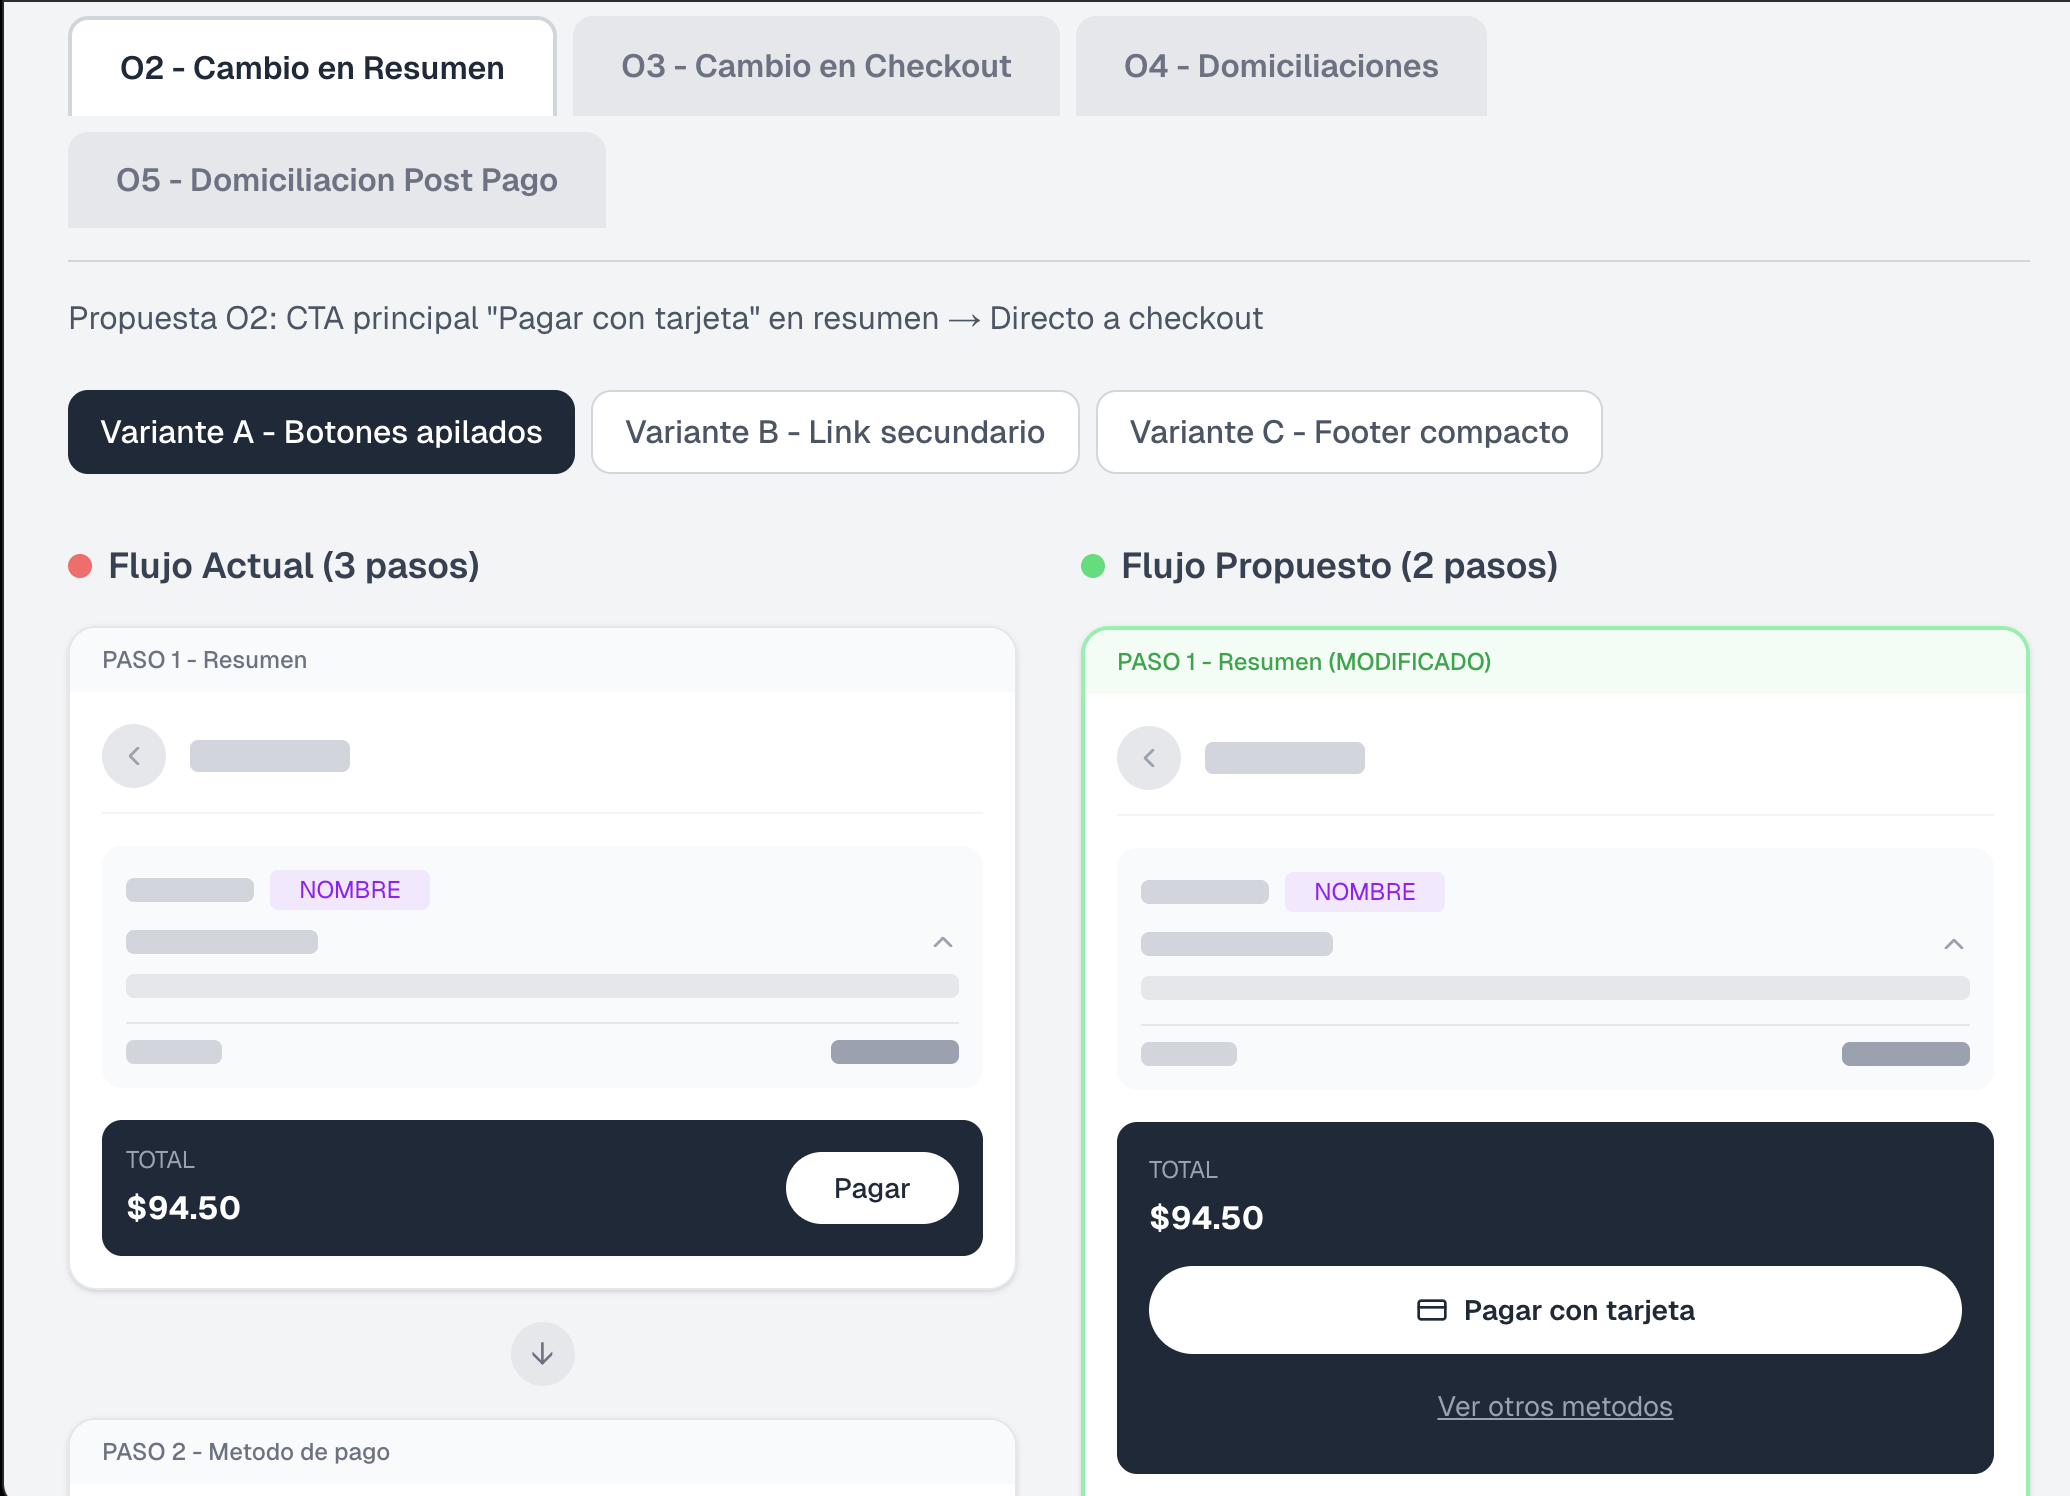
Task: Click back arrow in proposed flow Resumen
Action: click(x=1149, y=758)
